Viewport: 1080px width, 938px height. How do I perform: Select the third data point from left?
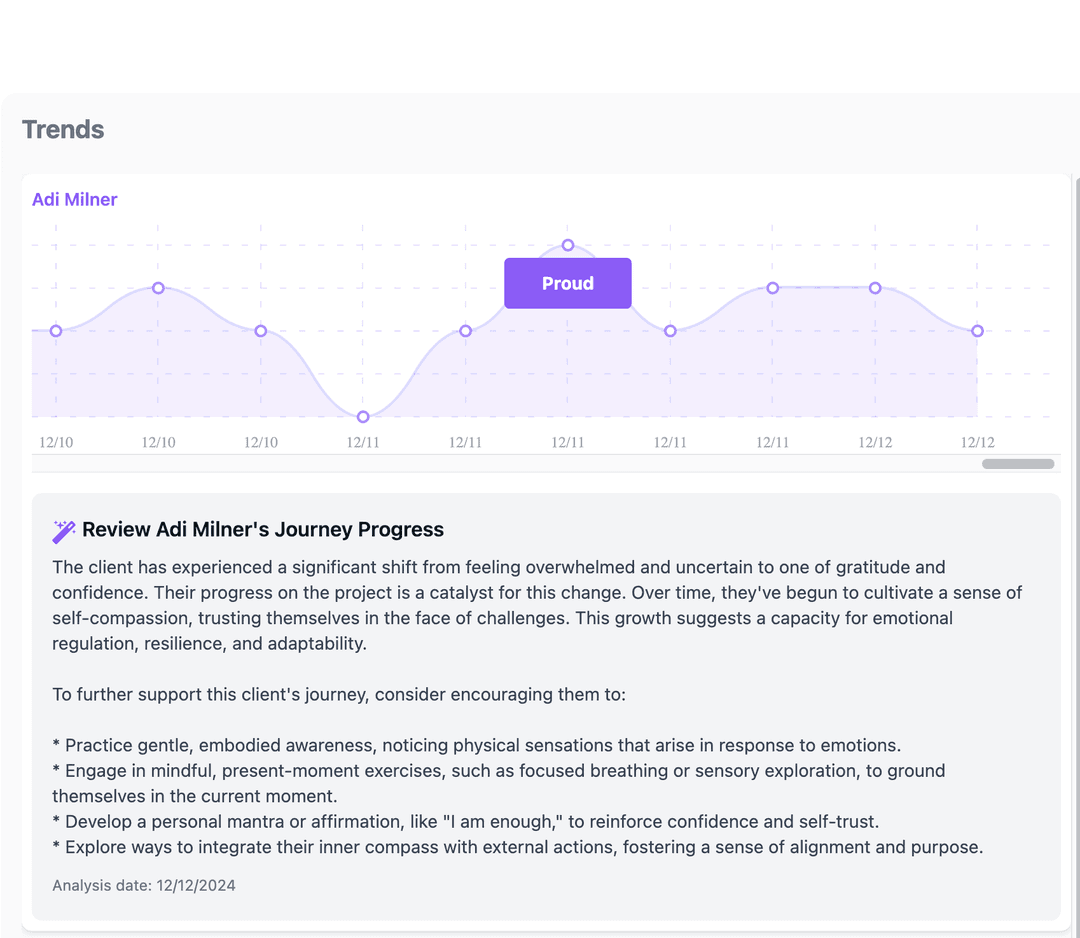(x=261, y=331)
